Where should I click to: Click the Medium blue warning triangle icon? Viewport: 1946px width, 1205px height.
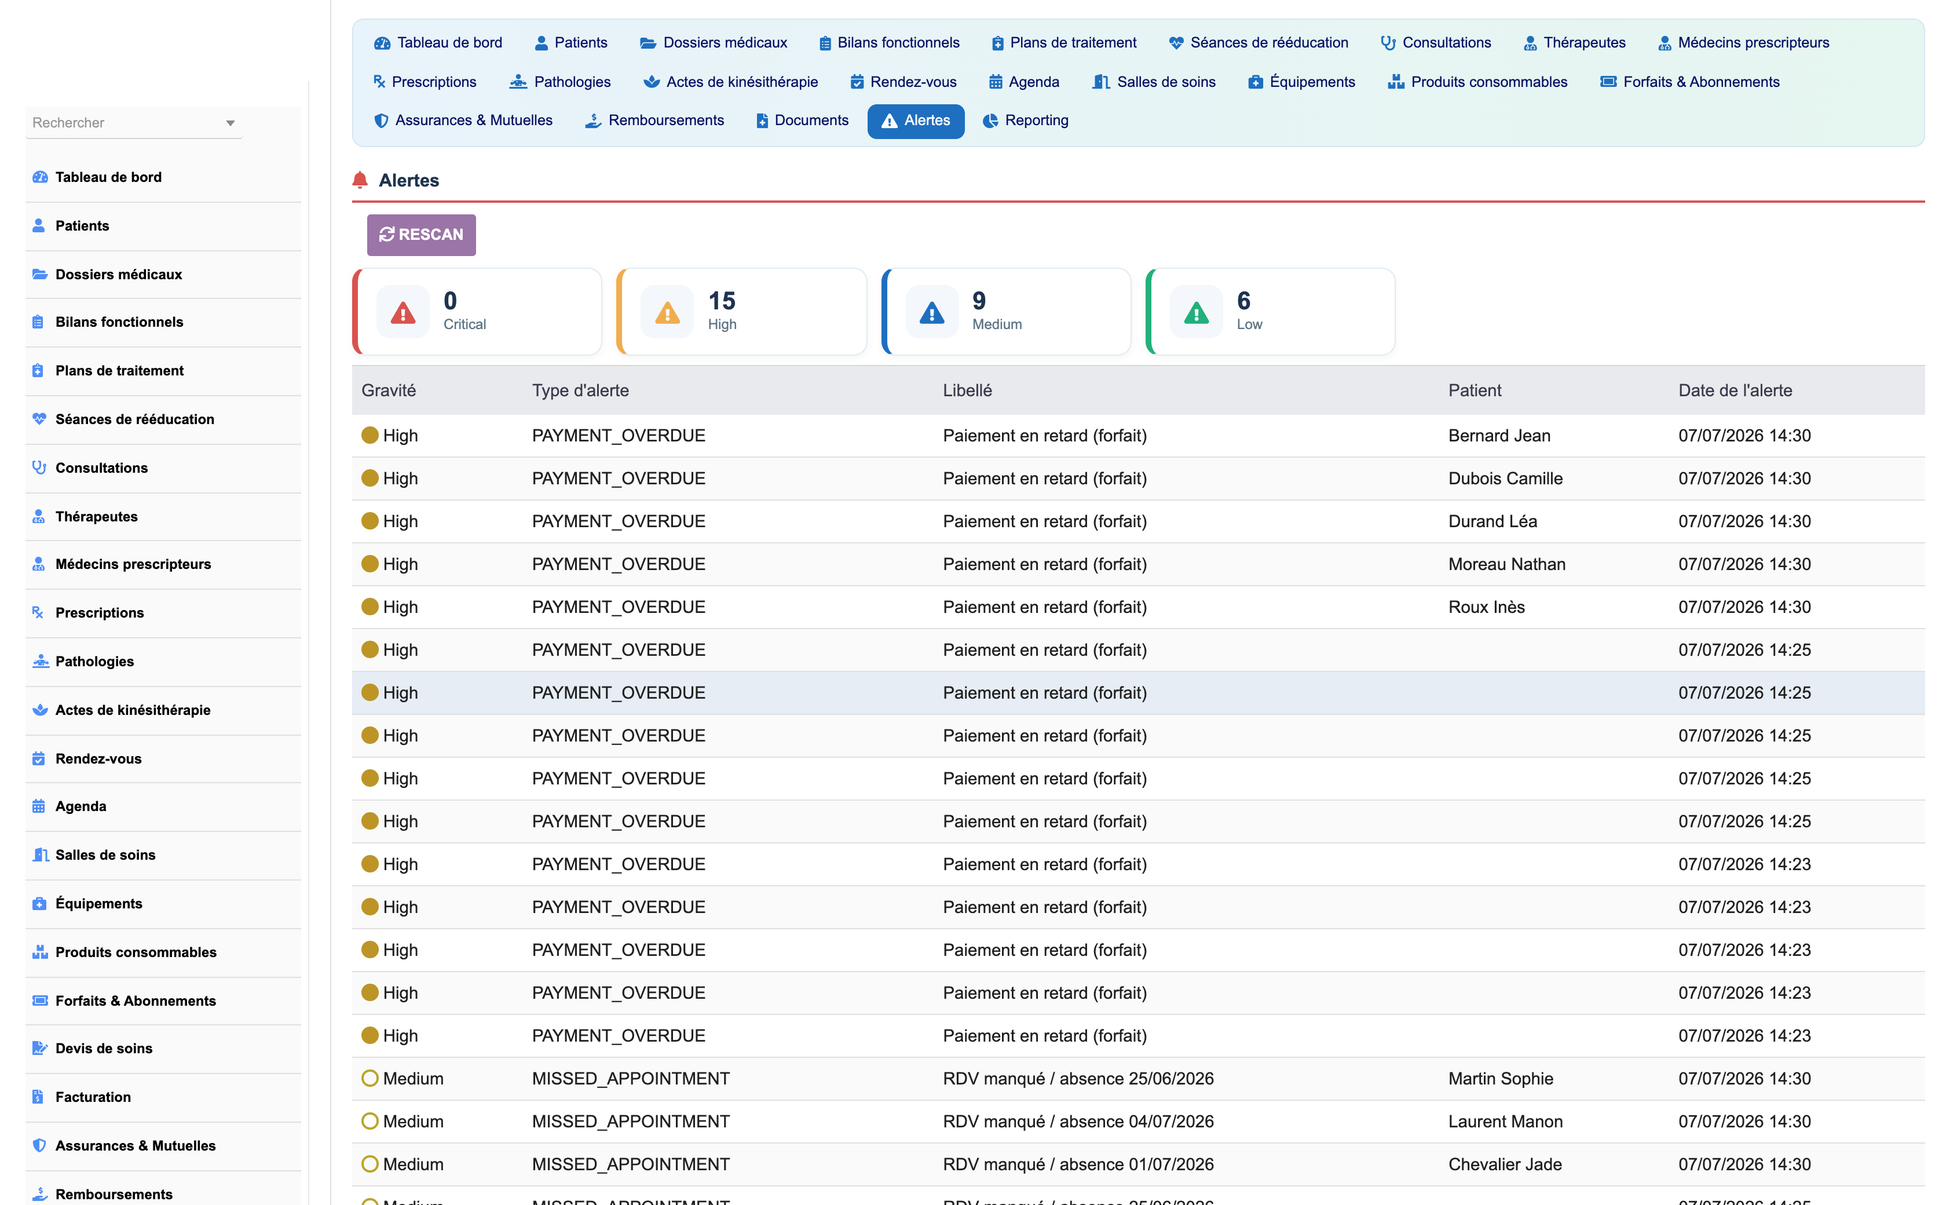[932, 313]
